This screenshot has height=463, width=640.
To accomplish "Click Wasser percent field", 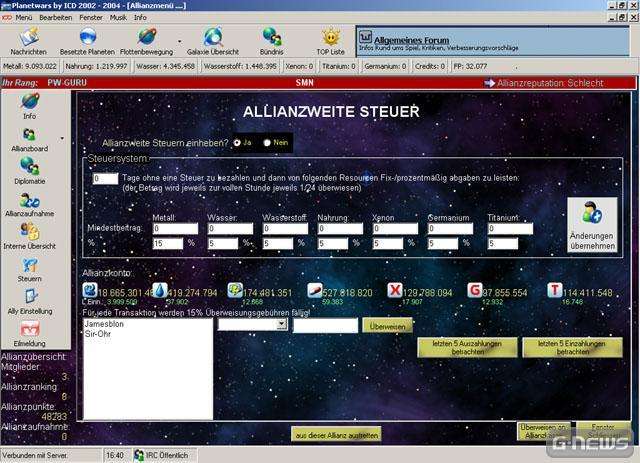I will point(223,244).
